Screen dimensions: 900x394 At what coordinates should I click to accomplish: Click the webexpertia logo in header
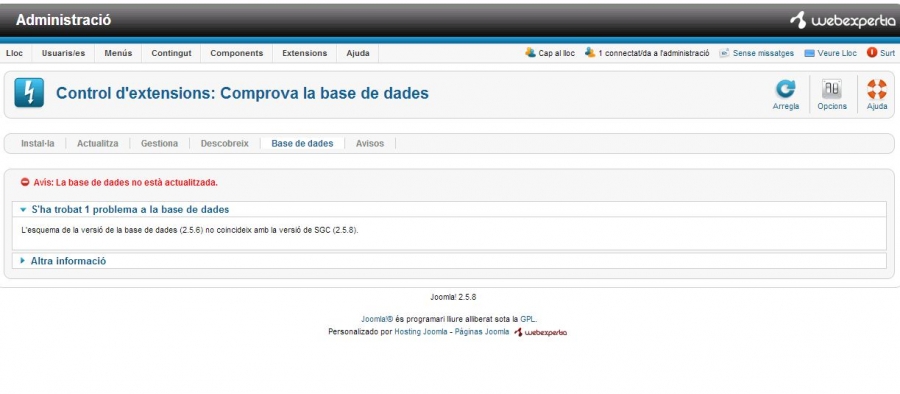click(x=842, y=21)
